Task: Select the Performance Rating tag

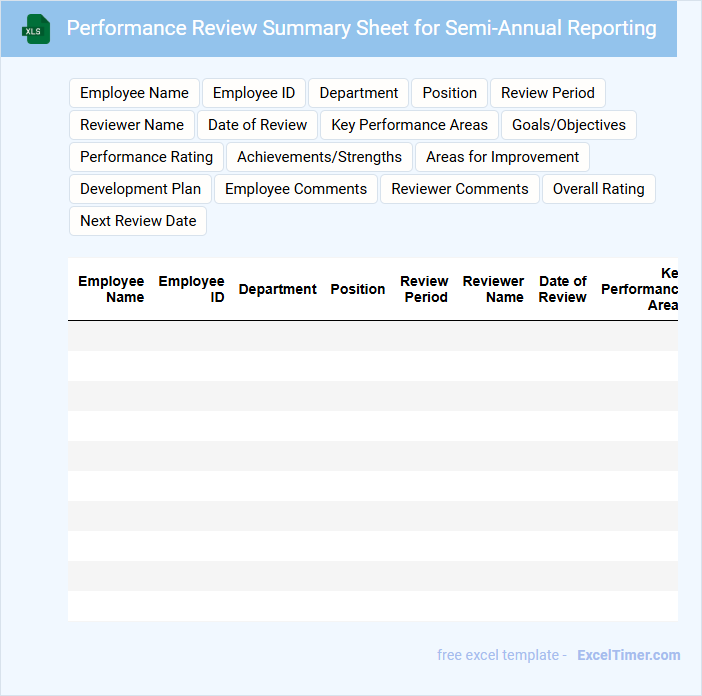Action: [x=146, y=157]
